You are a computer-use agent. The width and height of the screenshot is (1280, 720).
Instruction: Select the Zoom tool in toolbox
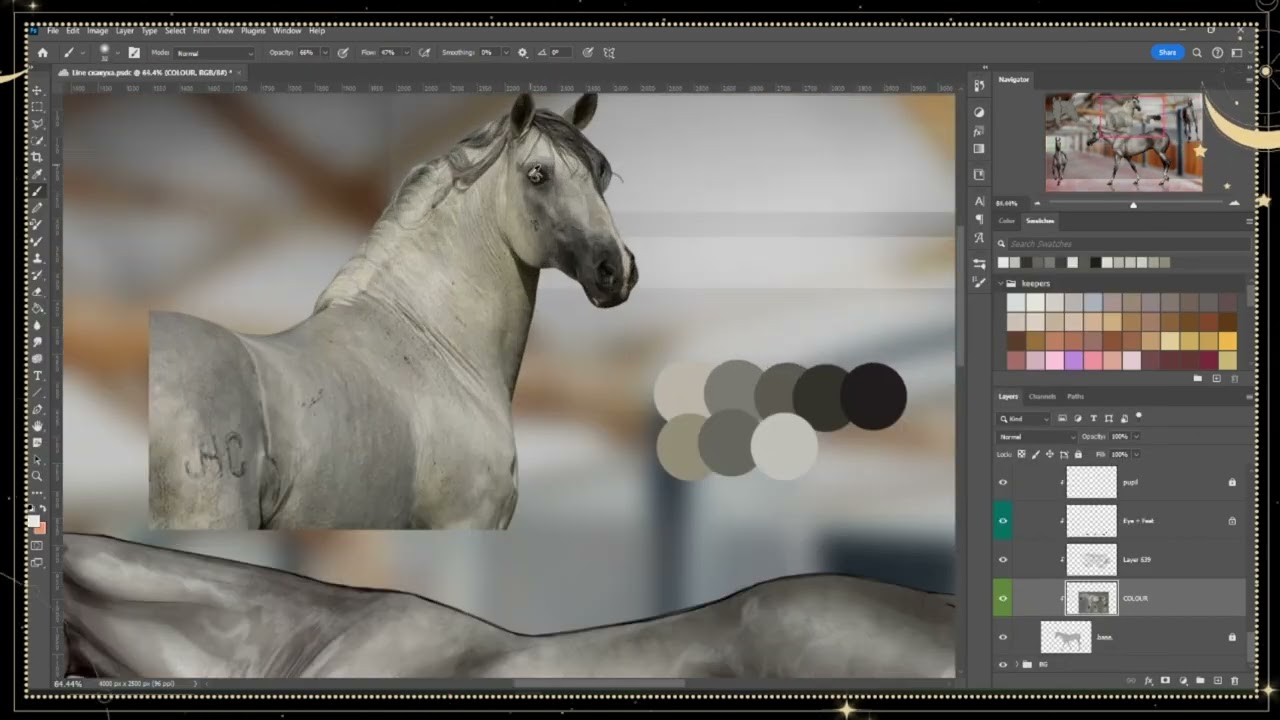click(x=38, y=476)
